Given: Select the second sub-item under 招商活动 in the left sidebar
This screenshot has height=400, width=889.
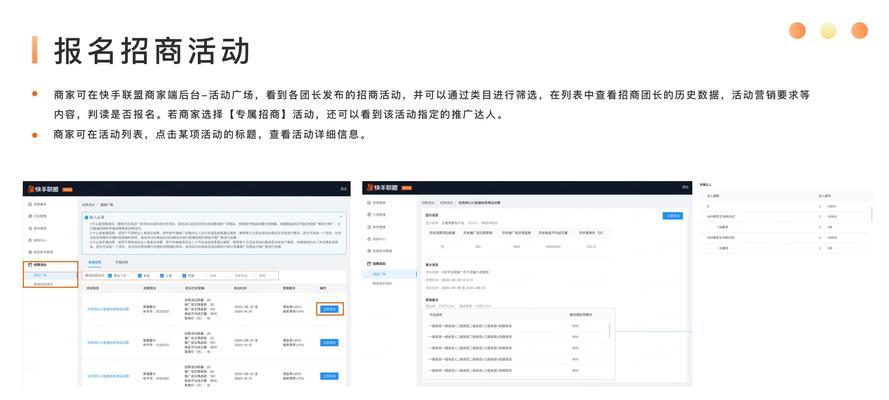Looking at the screenshot, I should (43, 284).
